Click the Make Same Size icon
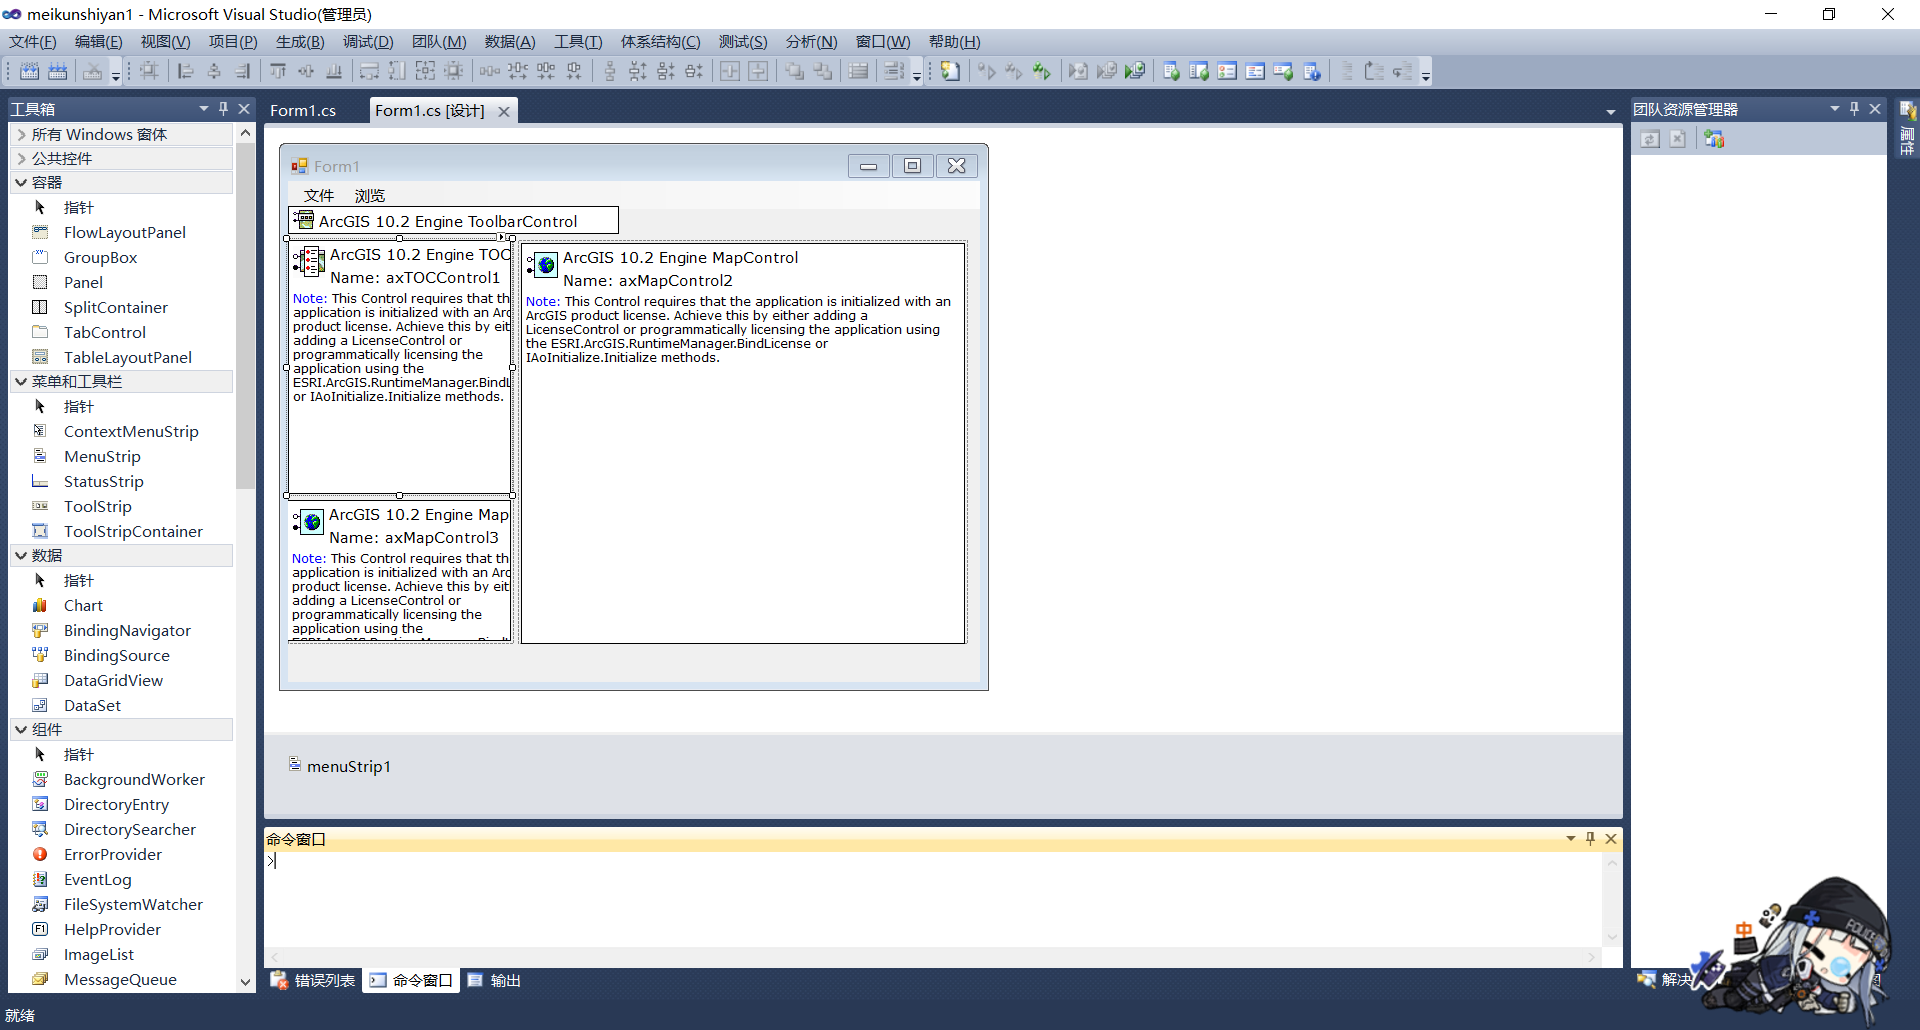Viewport: 1920px width, 1030px height. point(425,71)
